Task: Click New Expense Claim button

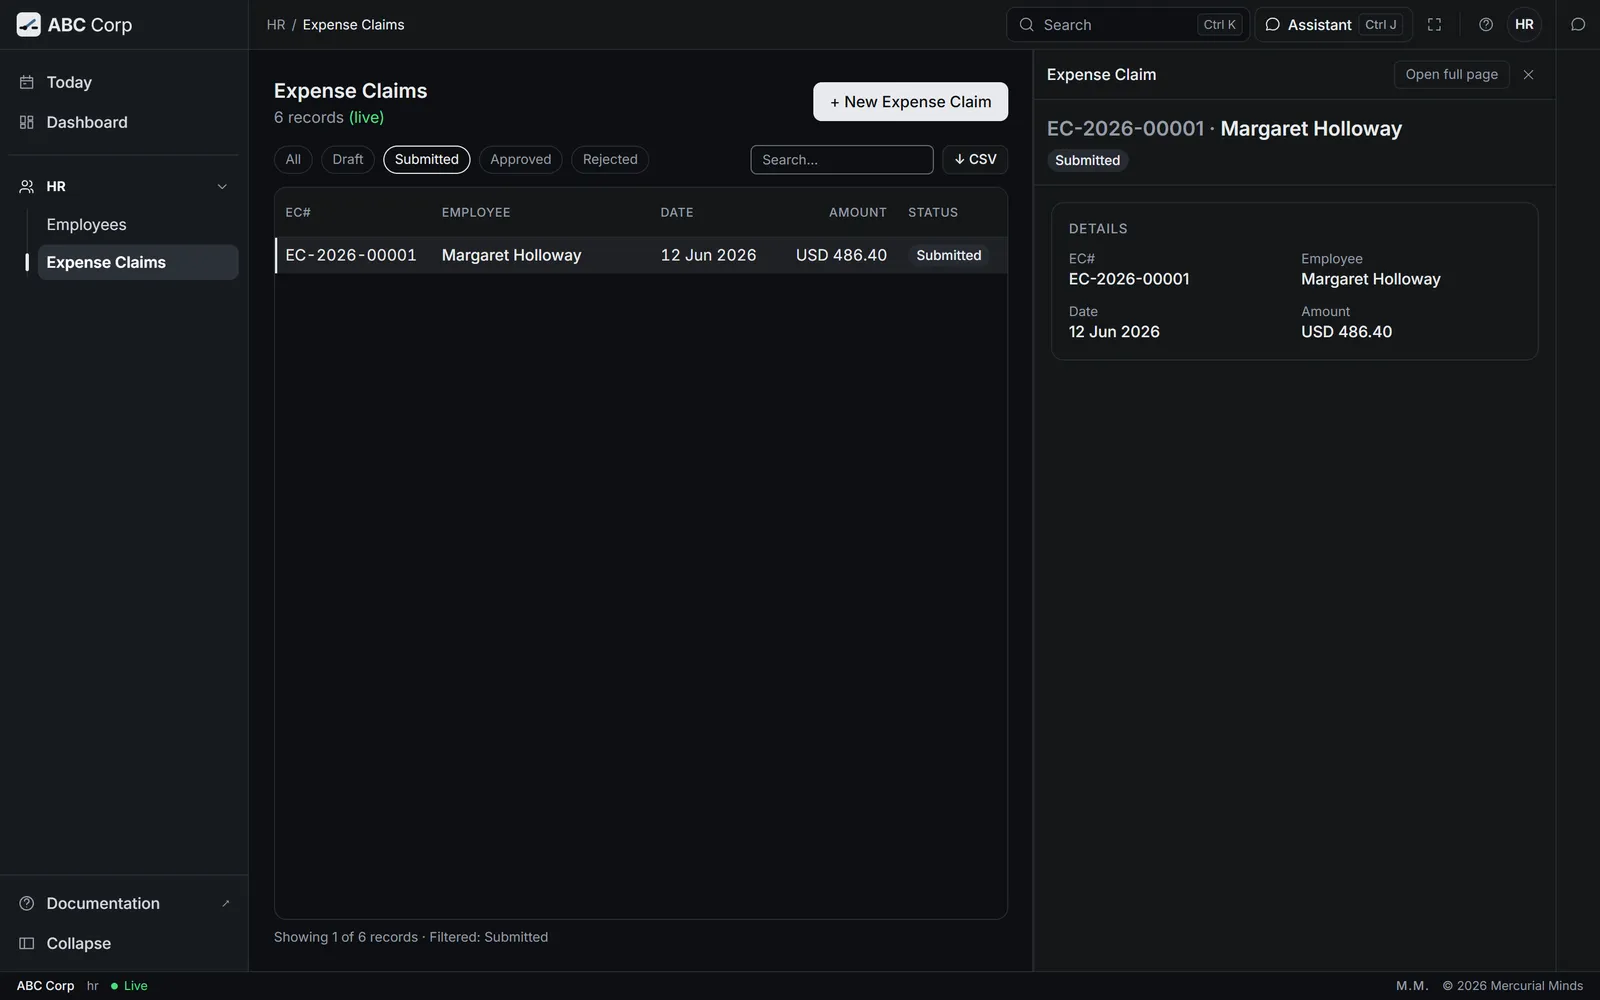Action: 910,102
